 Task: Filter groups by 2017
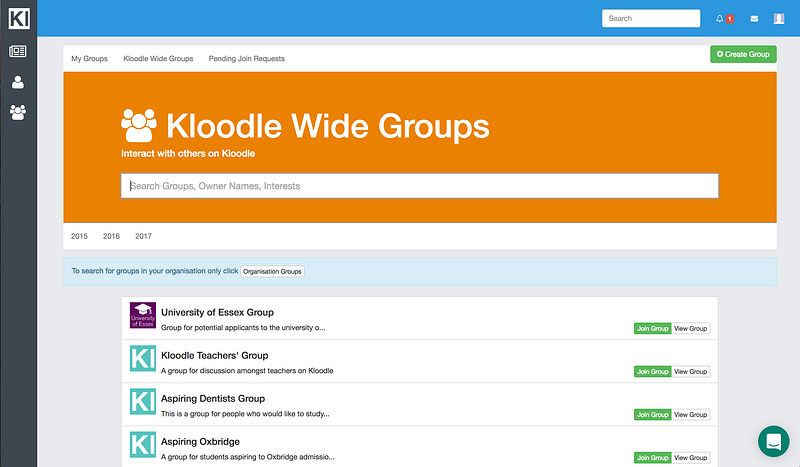(143, 236)
